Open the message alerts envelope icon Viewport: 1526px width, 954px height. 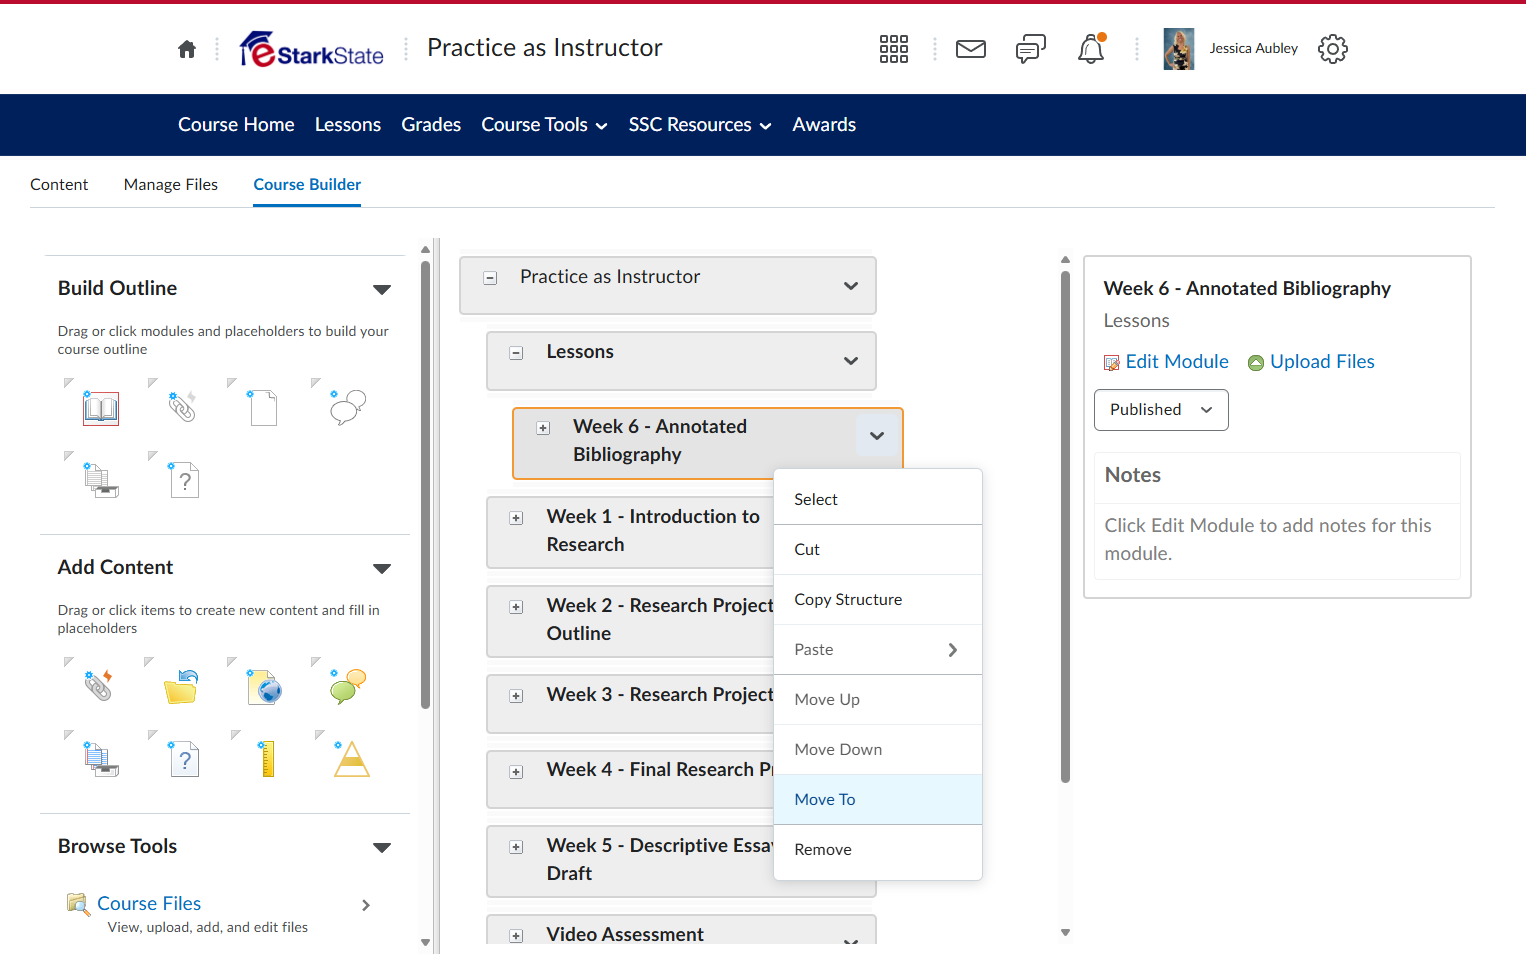[971, 49]
